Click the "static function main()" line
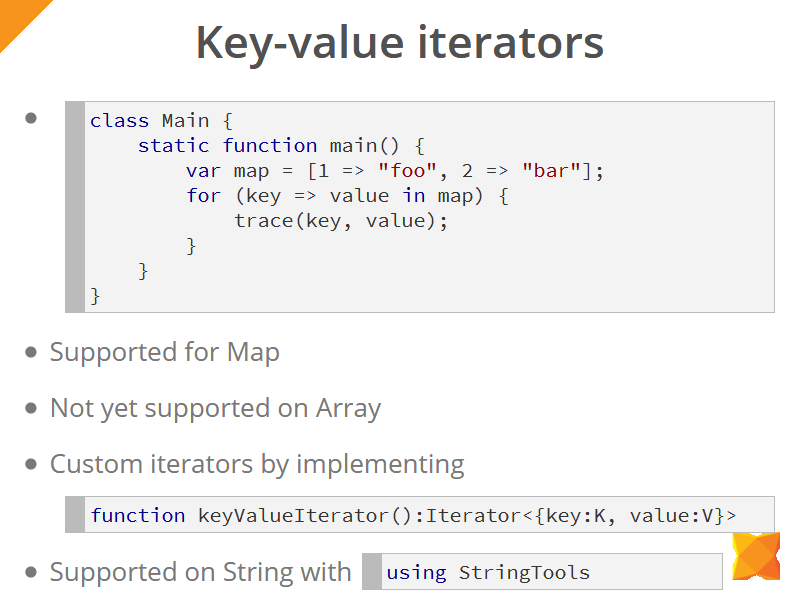Image resolution: width=800 pixels, height=600 pixels. 281,146
